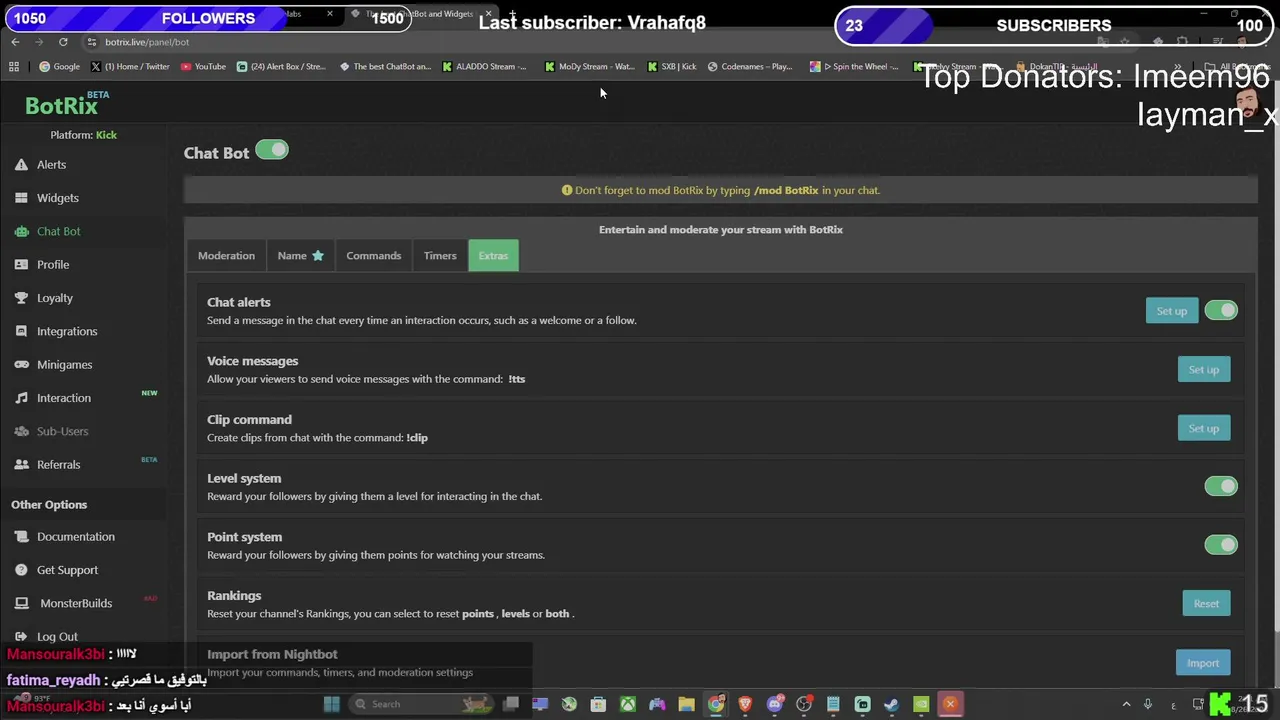Open the YouTube bookmark
This screenshot has height=720, width=1280.
203,67
